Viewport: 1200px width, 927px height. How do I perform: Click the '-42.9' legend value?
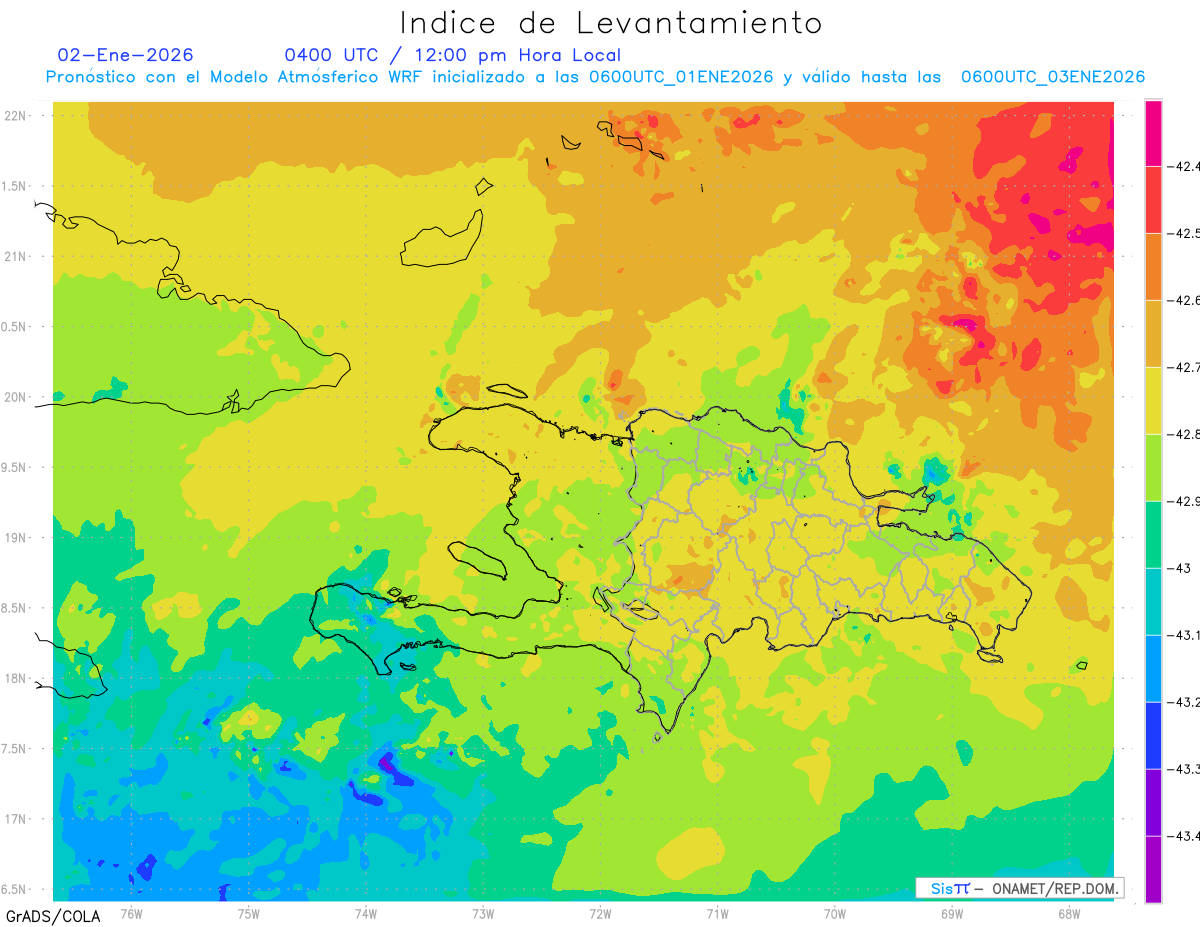click(x=1183, y=501)
